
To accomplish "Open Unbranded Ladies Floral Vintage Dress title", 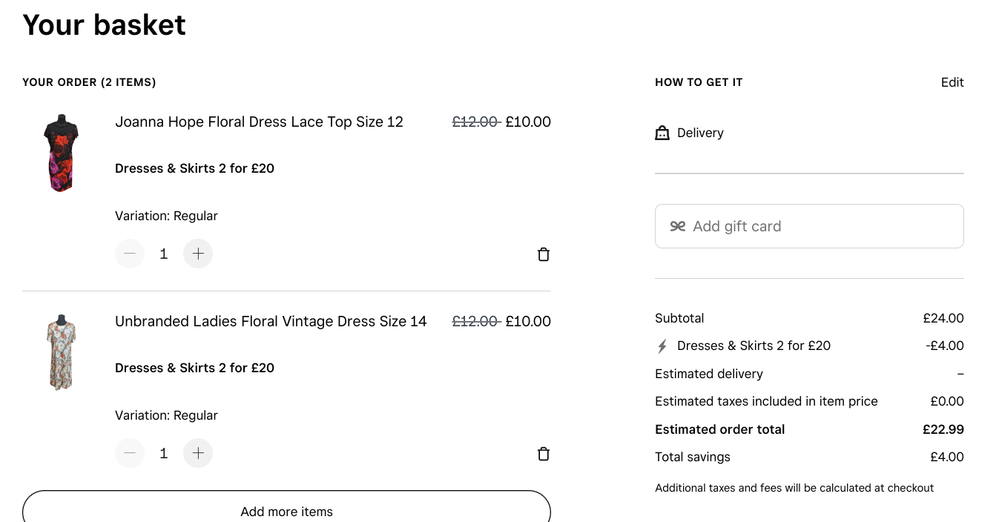I will [x=271, y=321].
